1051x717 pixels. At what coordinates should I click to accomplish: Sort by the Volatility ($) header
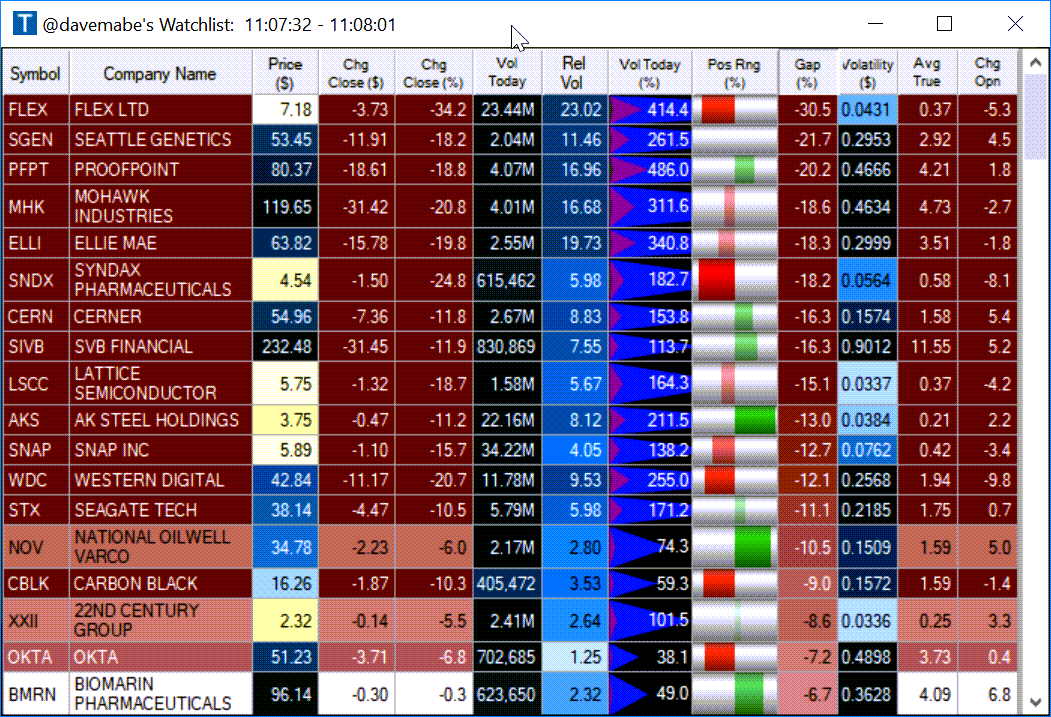point(867,73)
